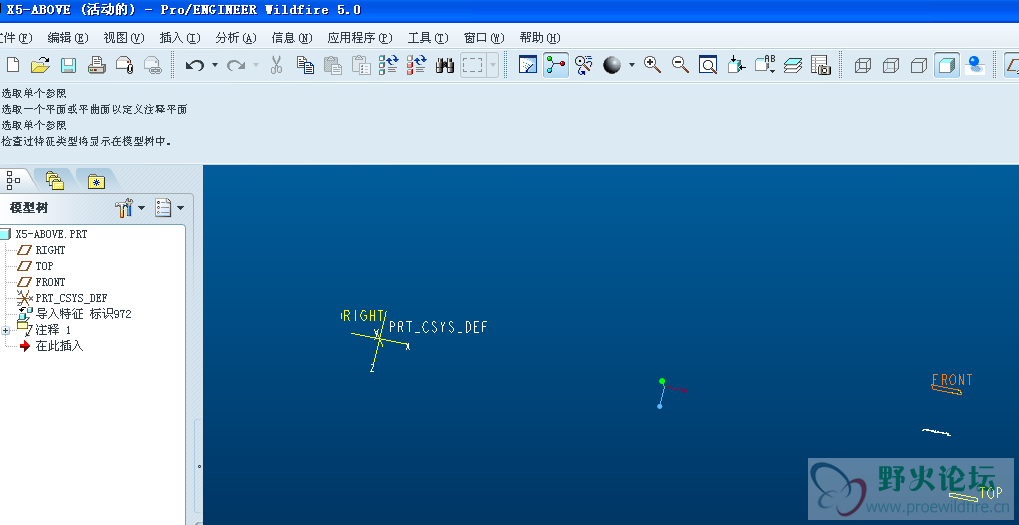The width and height of the screenshot is (1019, 525).
Task: Select the FRONT datum plane tree item
Action: 50,282
